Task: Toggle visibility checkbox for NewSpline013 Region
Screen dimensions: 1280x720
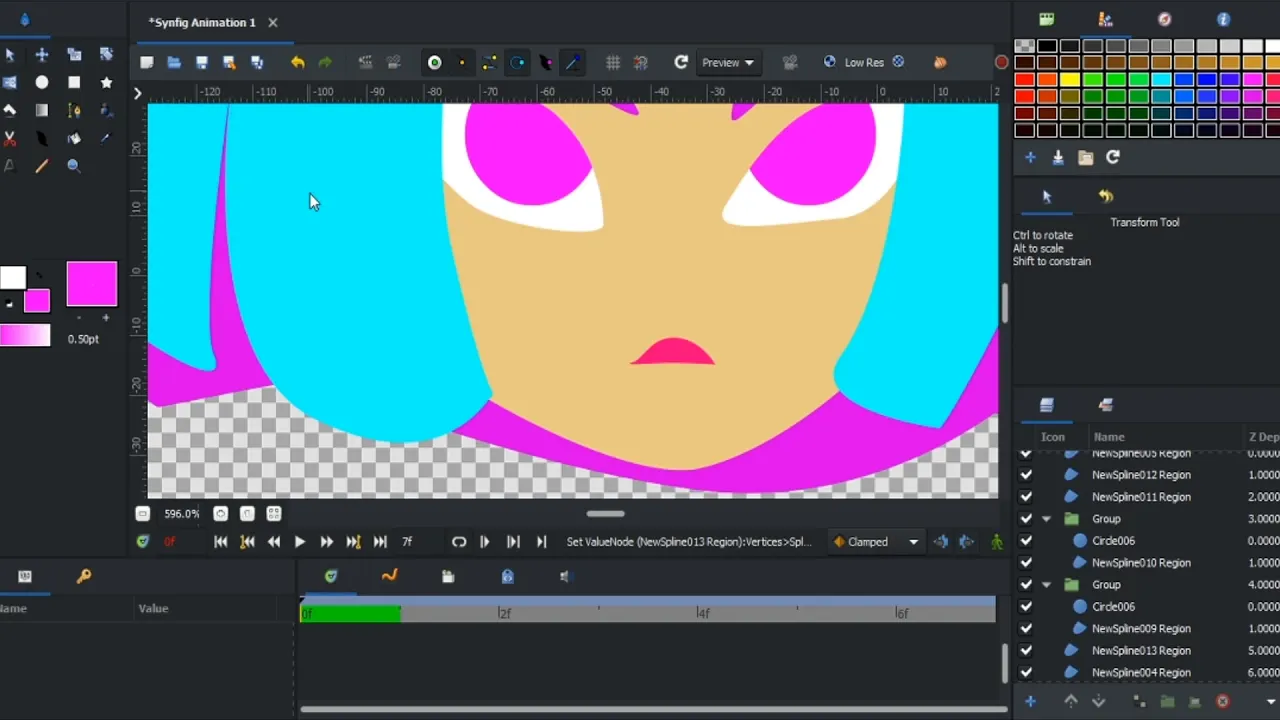Action: point(1026,651)
